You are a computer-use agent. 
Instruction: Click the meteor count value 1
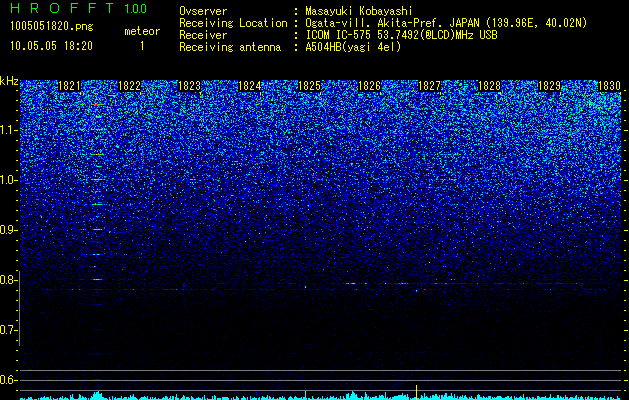(x=142, y=46)
